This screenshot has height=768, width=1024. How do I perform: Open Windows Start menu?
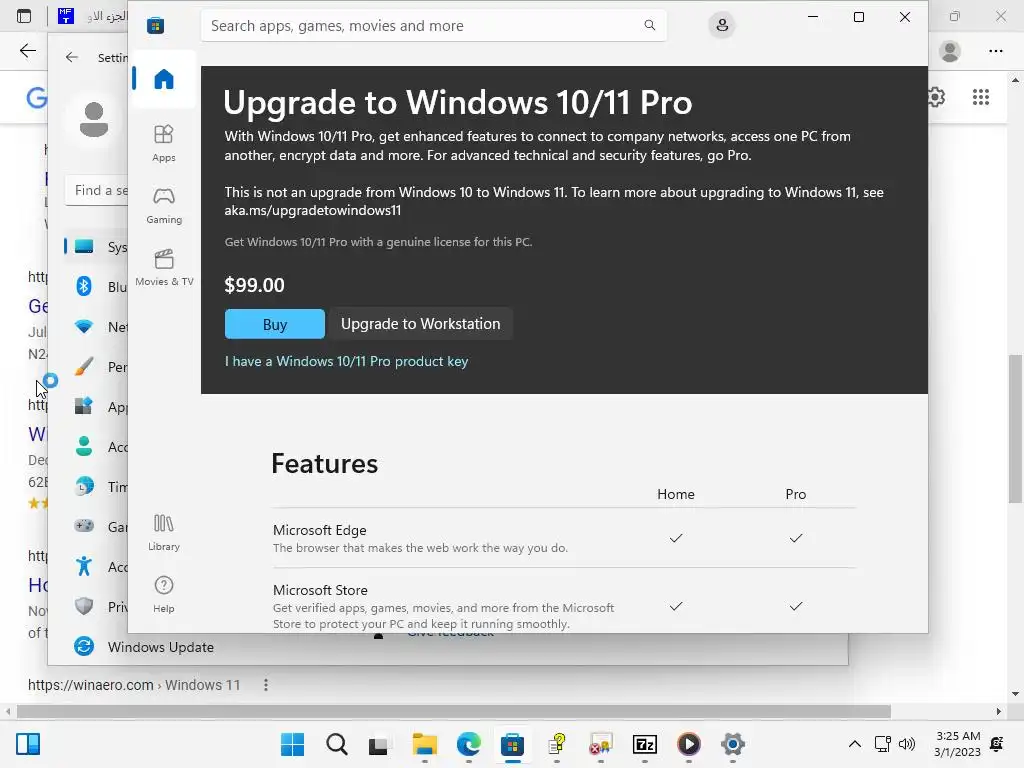(x=293, y=744)
